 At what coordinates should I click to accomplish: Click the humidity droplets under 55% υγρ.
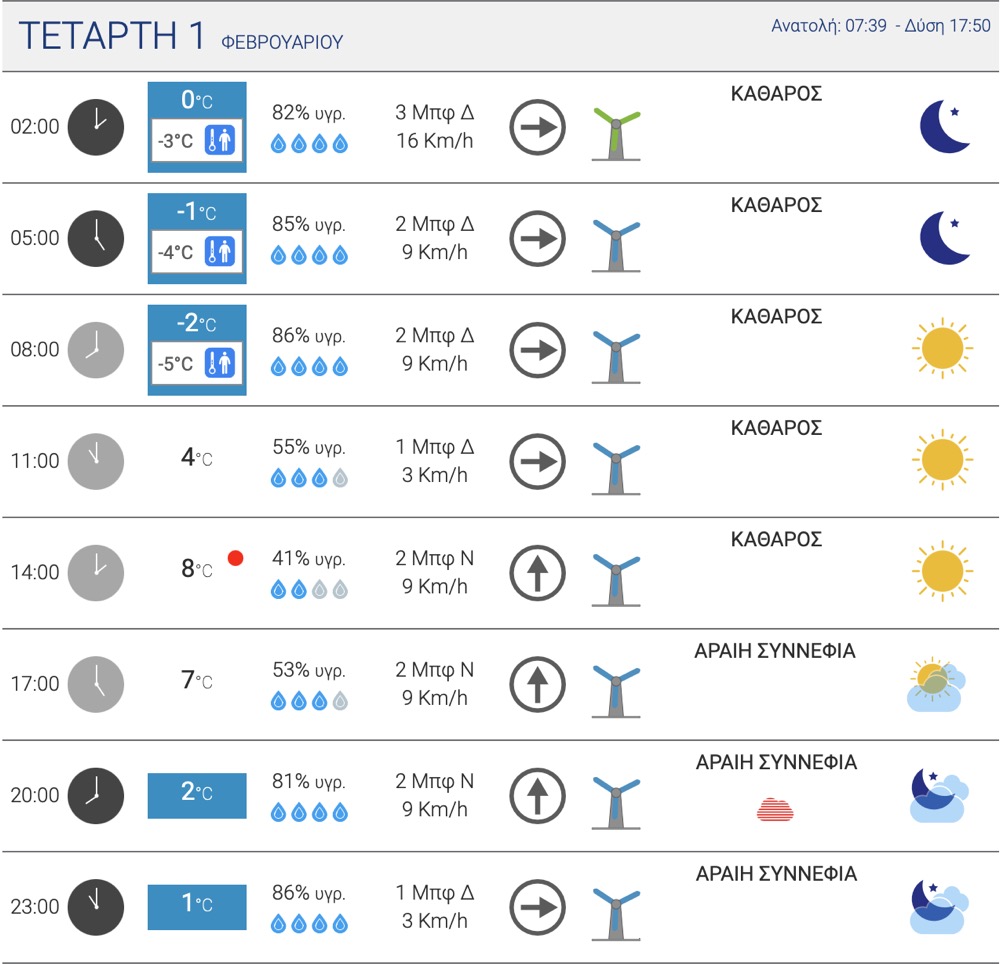click(309, 478)
